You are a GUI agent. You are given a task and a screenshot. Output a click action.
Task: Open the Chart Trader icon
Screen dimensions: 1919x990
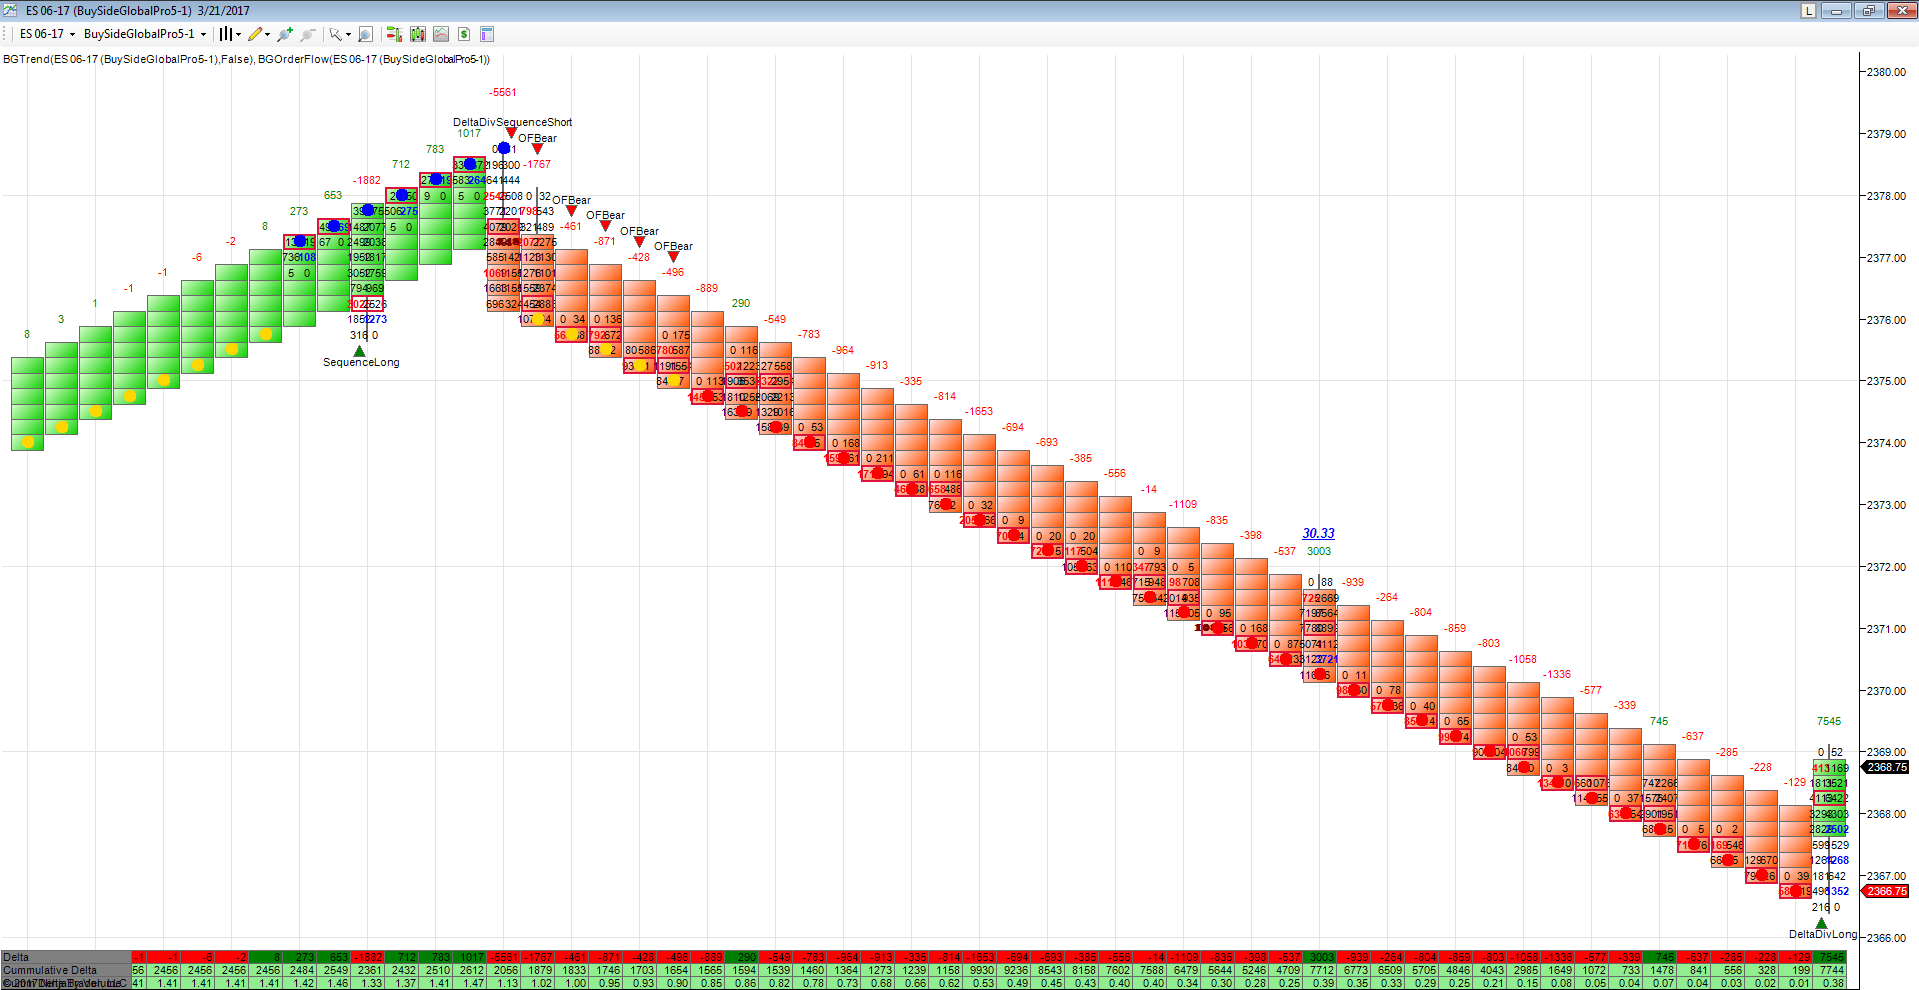click(394, 34)
